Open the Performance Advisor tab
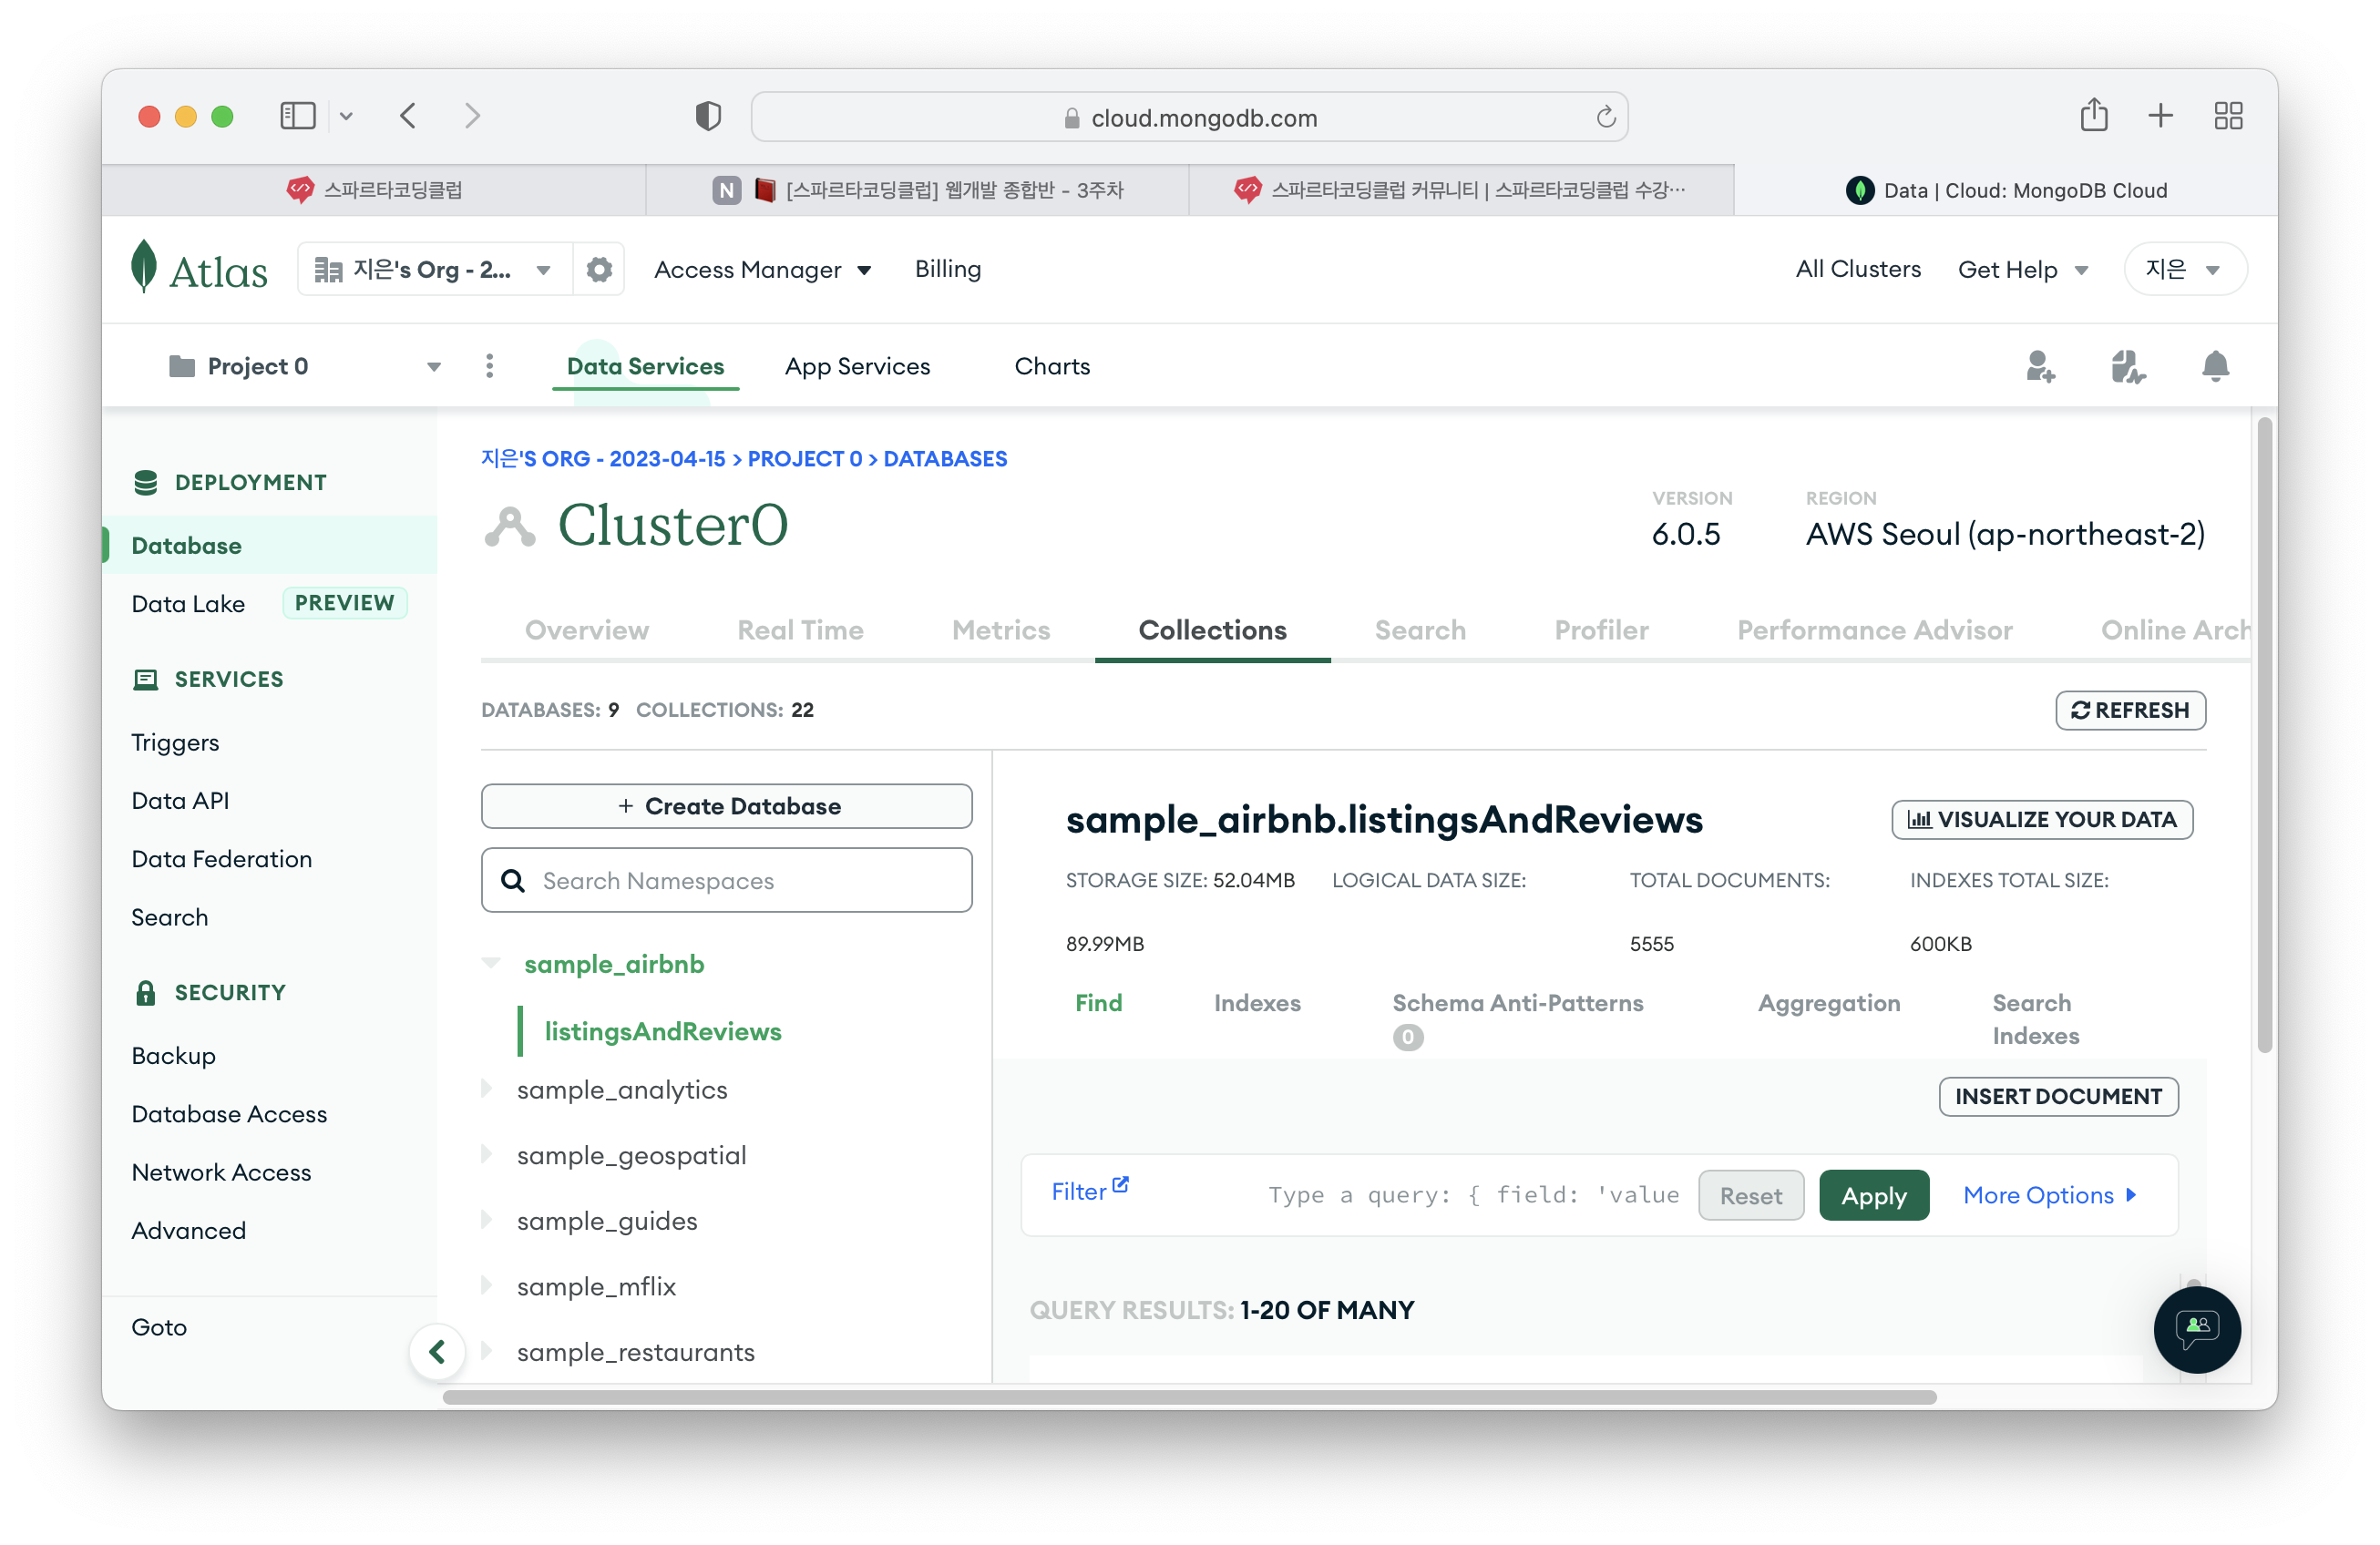 (x=1874, y=630)
